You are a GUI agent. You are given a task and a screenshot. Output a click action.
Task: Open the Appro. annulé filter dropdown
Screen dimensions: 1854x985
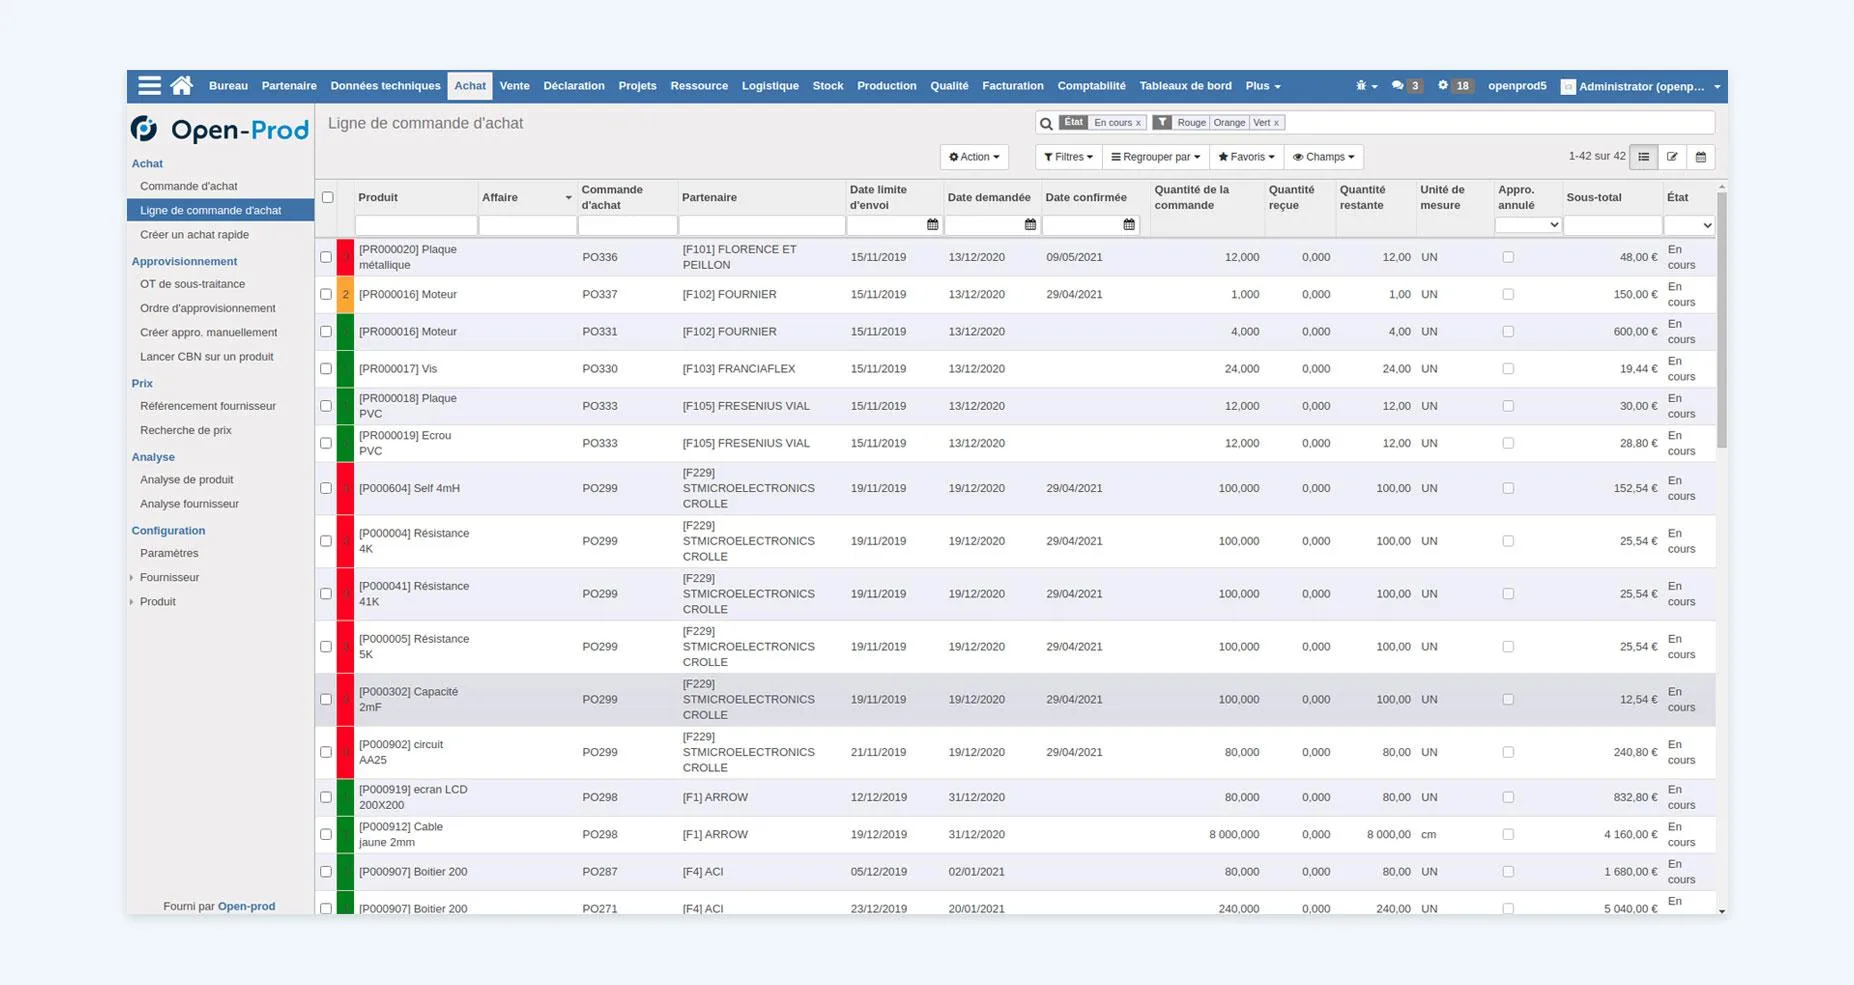click(1528, 225)
